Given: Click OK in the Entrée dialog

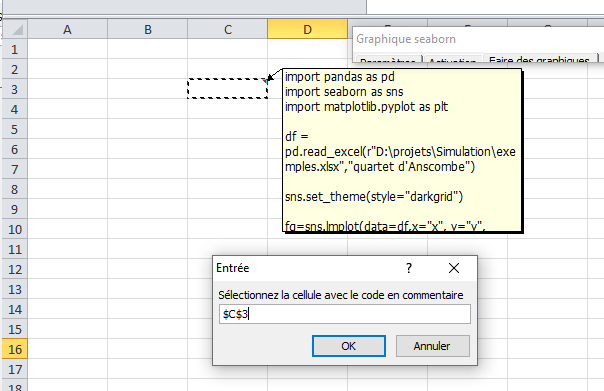Looking at the screenshot, I should (349, 346).
